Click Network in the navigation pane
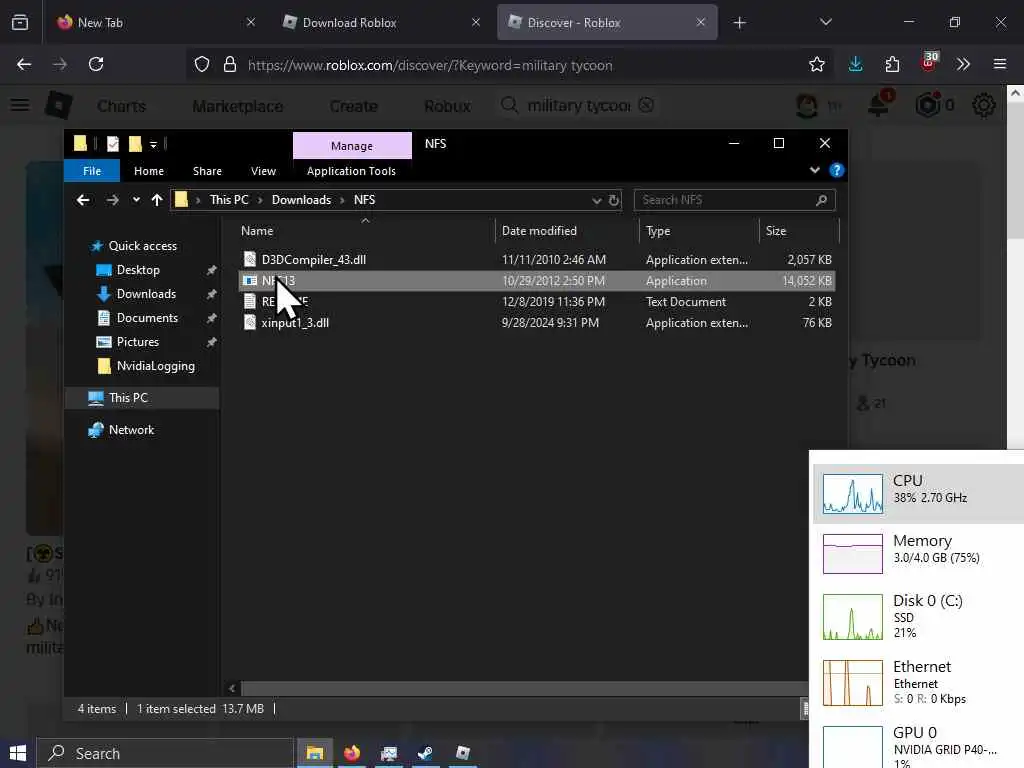The height and width of the screenshot is (768, 1024). [x=131, y=430]
